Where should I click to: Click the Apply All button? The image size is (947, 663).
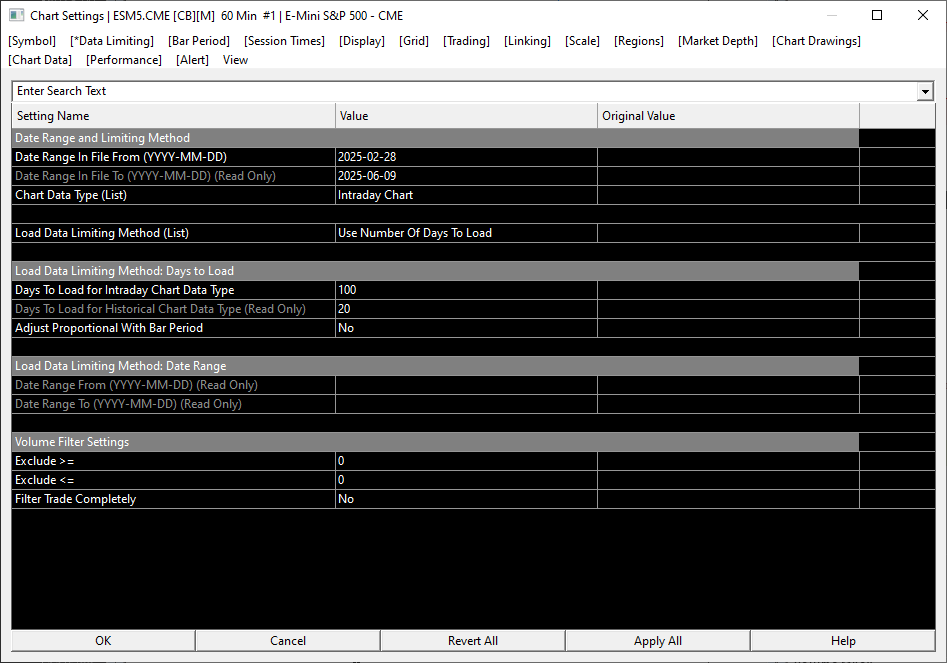point(658,641)
